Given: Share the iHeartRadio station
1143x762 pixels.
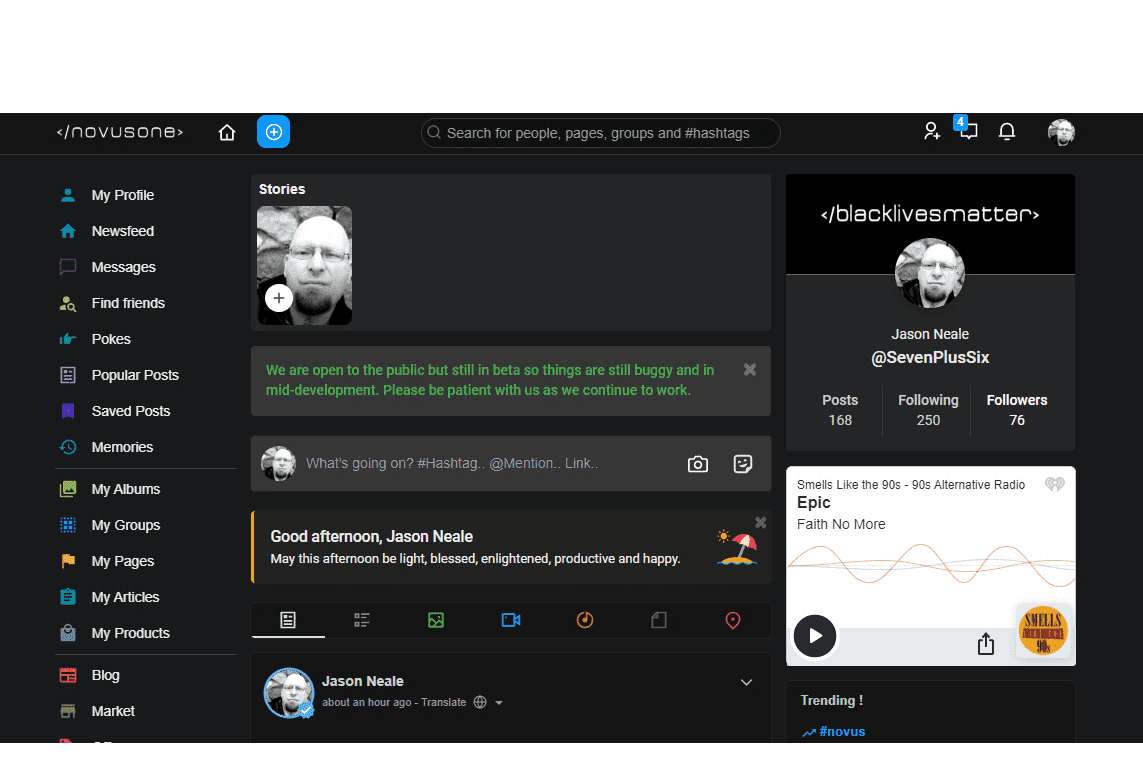Looking at the screenshot, I should click(x=986, y=644).
